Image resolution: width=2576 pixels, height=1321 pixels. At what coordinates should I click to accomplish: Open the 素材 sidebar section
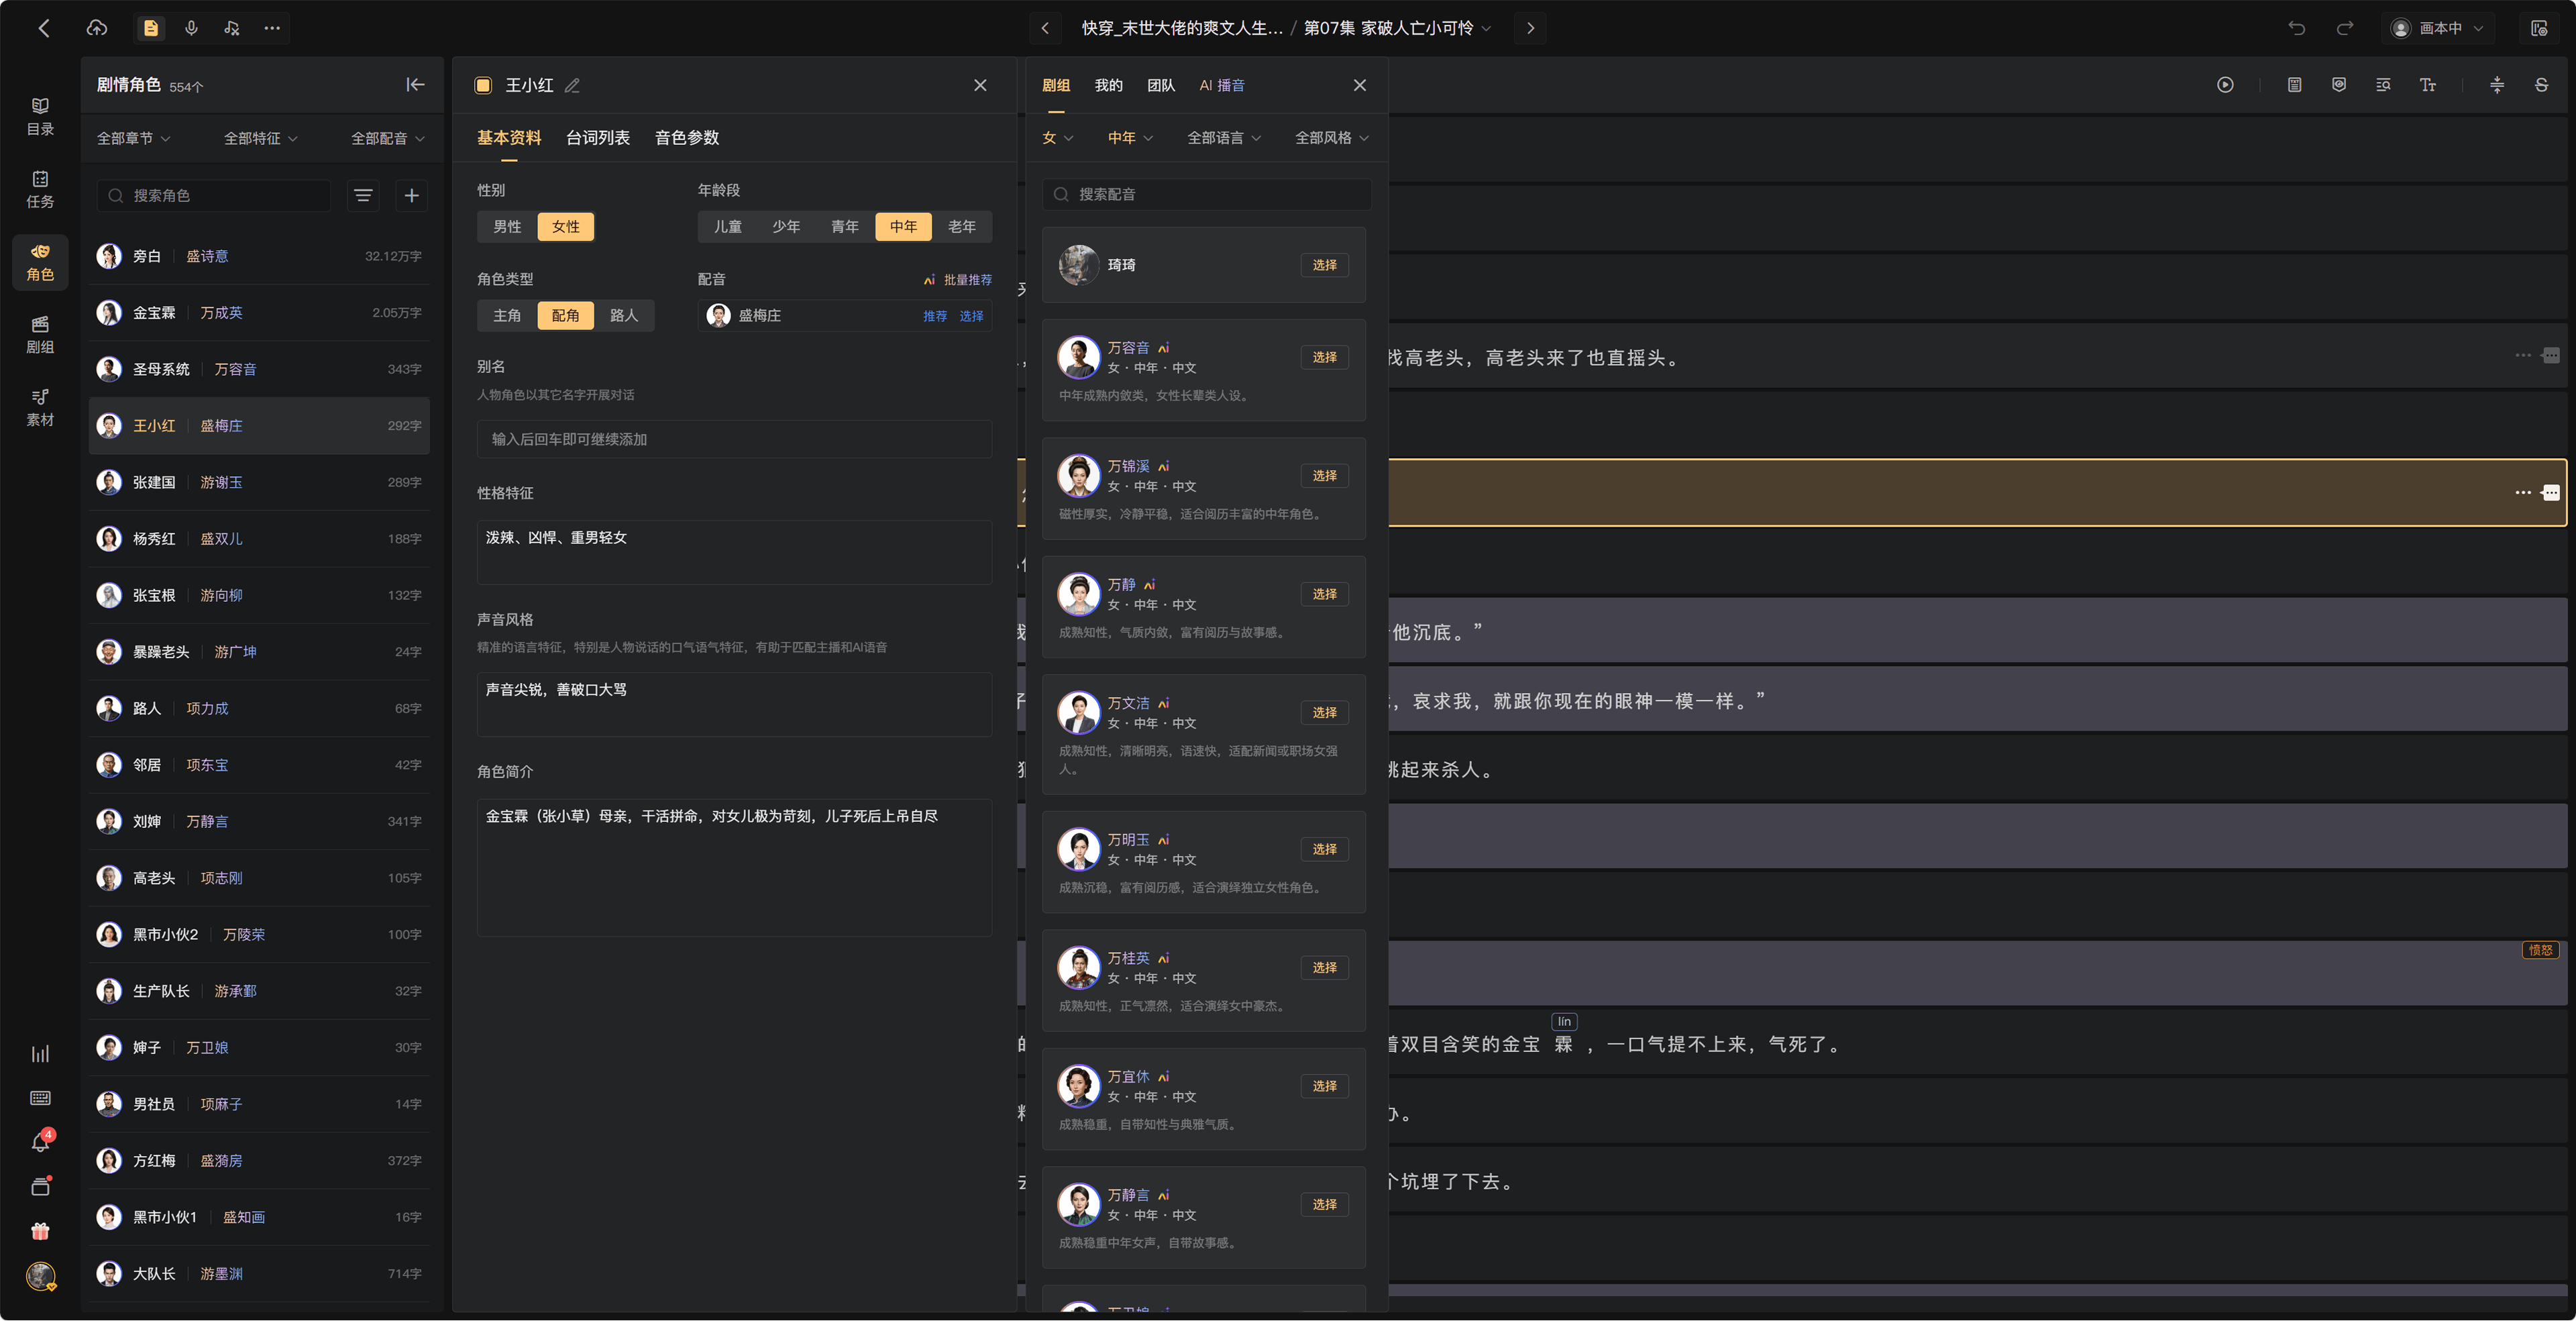40,407
